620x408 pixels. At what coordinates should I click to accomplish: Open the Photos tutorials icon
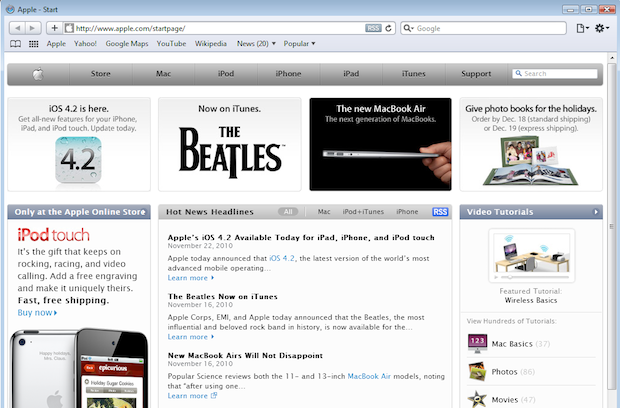click(x=477, y=371)
